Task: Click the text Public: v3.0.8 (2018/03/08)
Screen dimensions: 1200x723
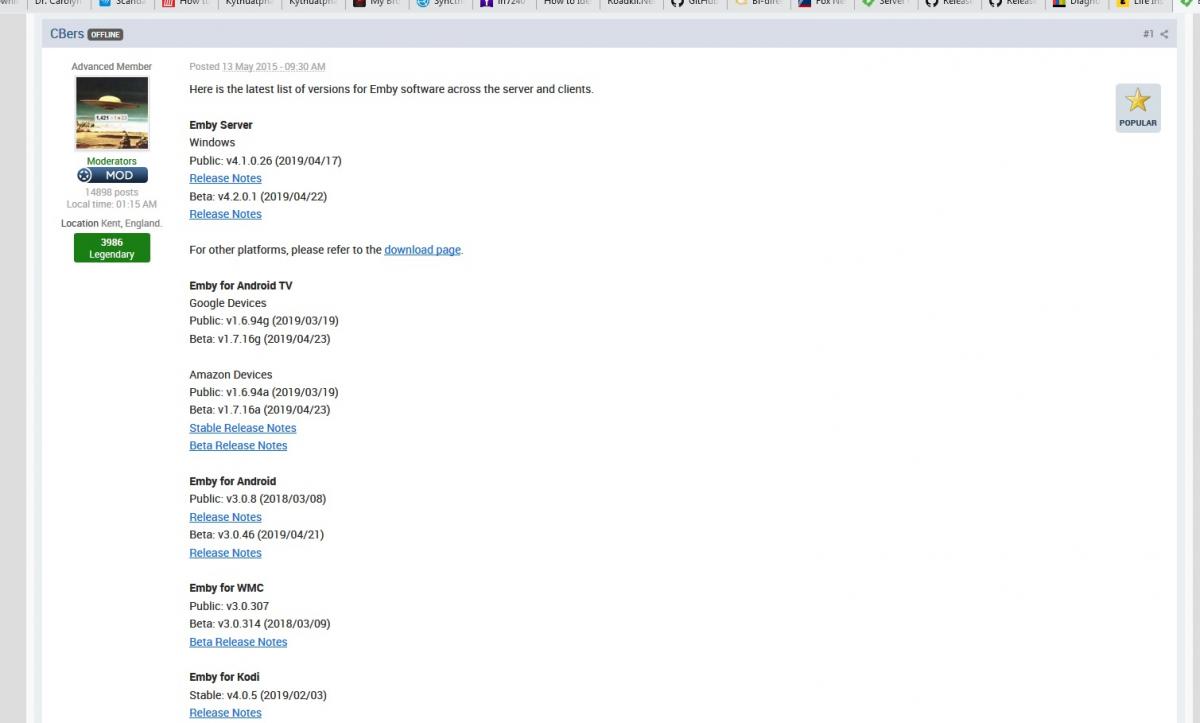Action: click(258, 499)
